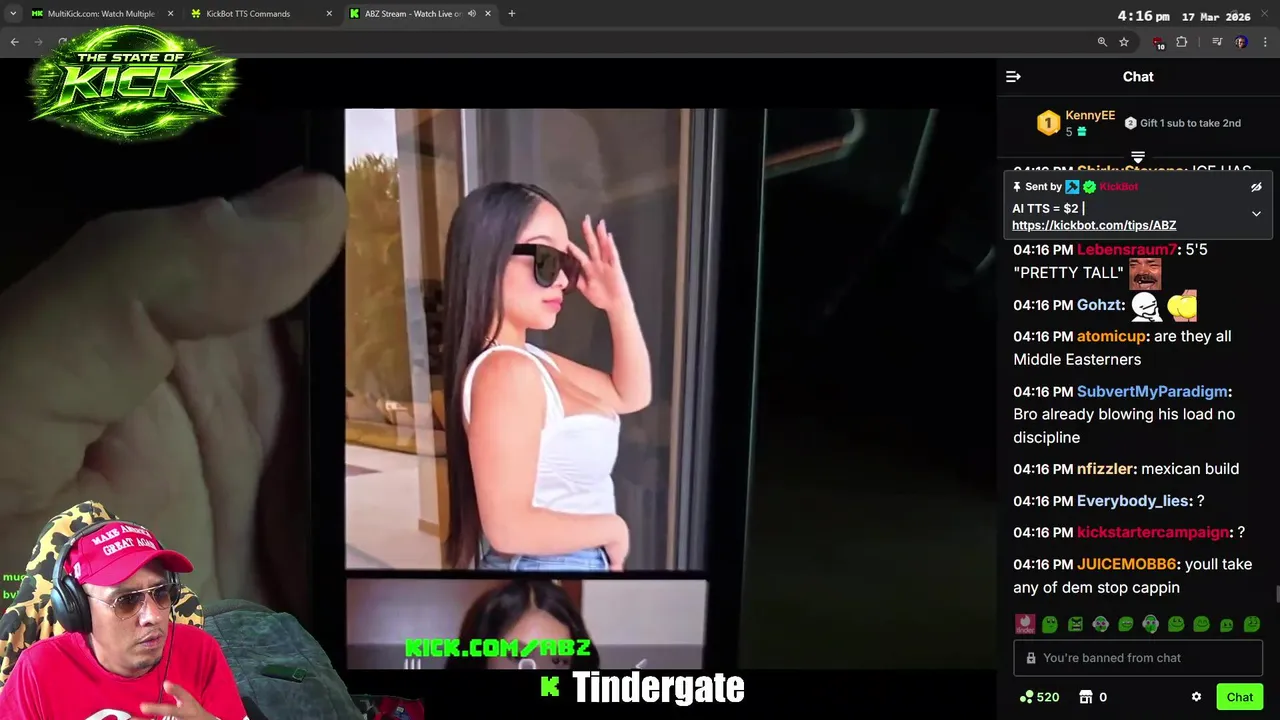Open the red extension with 10 badge
Screen dimensions: 1280x720
[1158, 43]
